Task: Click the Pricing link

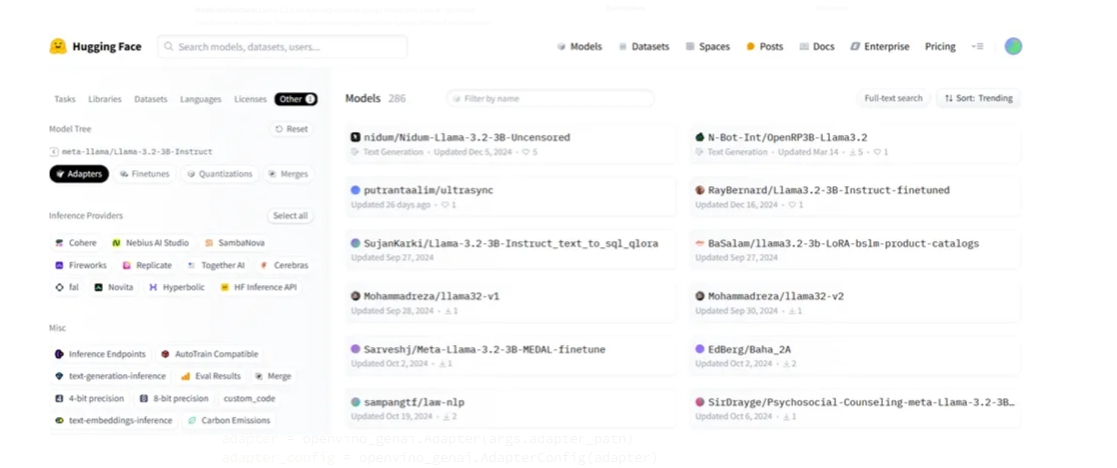Action: click(x=940, y=46)
